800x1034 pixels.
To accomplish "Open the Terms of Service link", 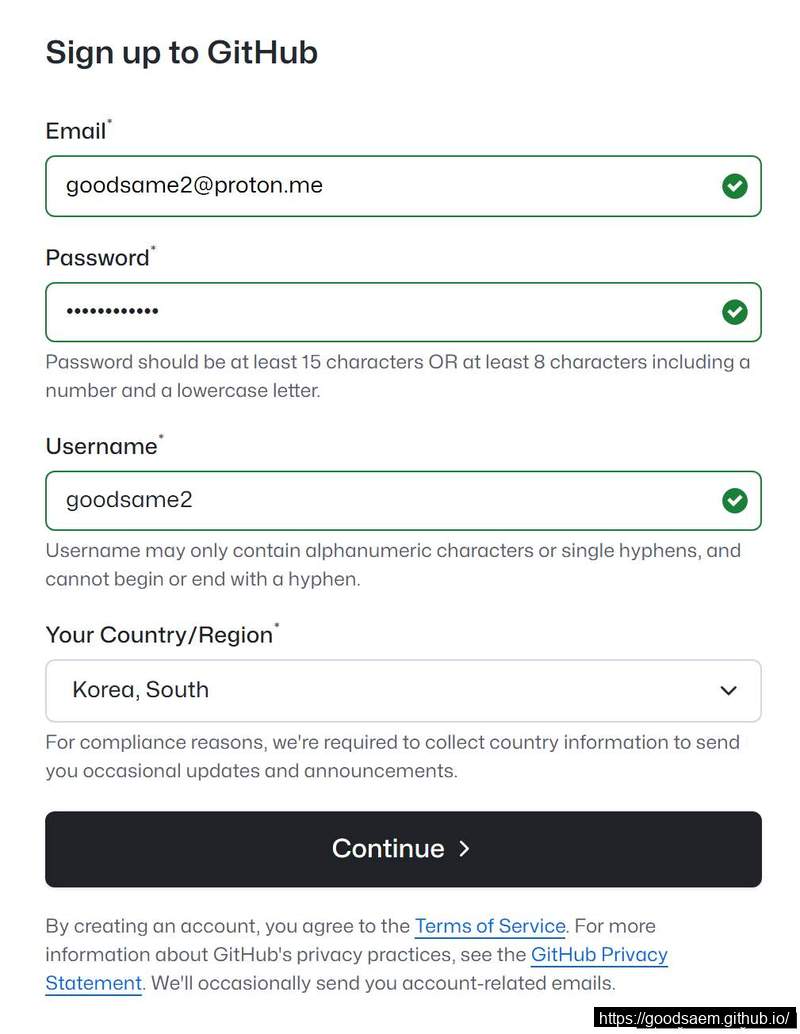I will [489, 926].
